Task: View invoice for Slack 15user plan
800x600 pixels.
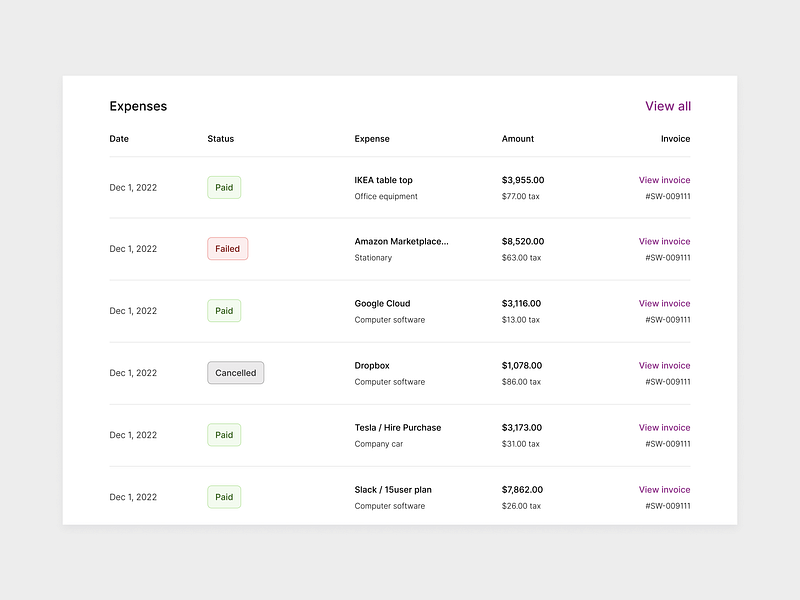Action: [x=664, y=489]
